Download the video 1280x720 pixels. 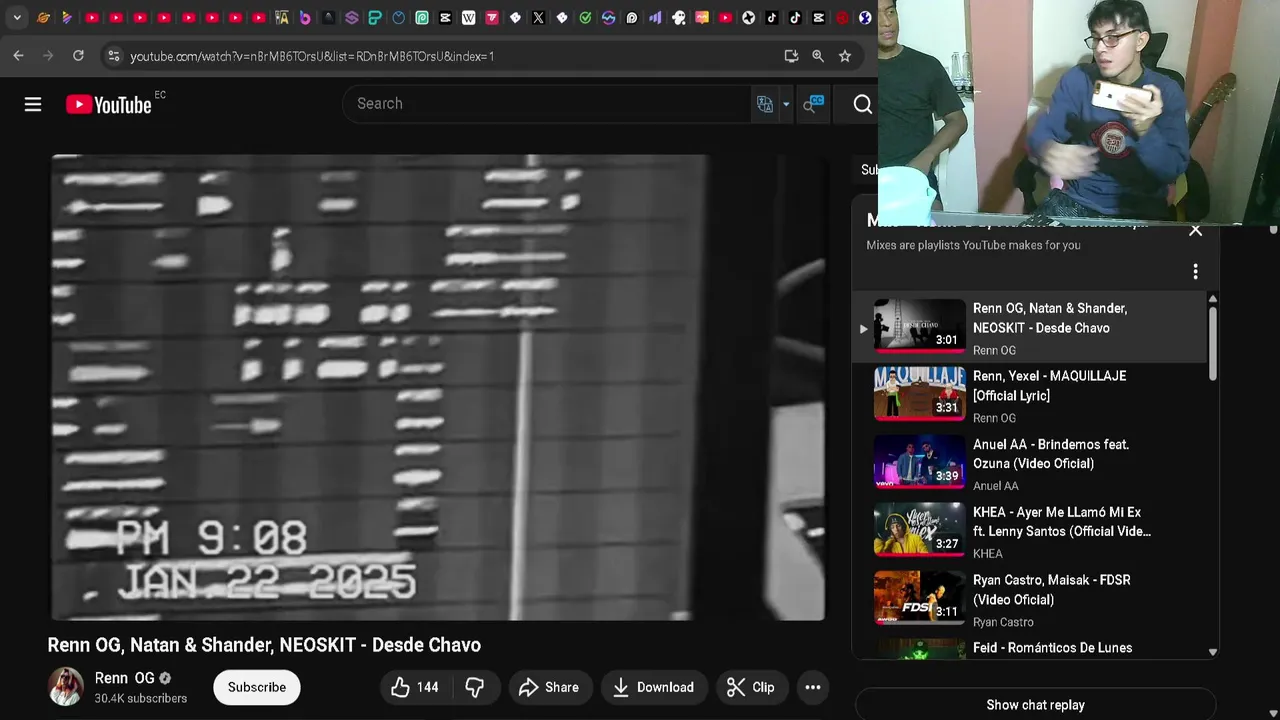[654, 687]
